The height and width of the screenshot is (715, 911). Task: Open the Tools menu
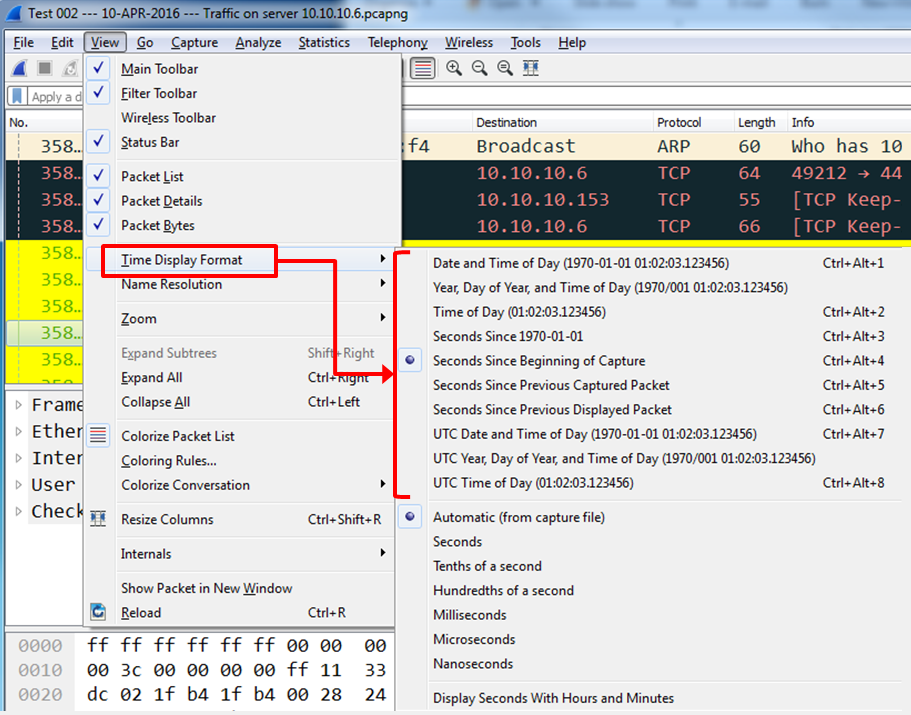[x=525, y=42]
